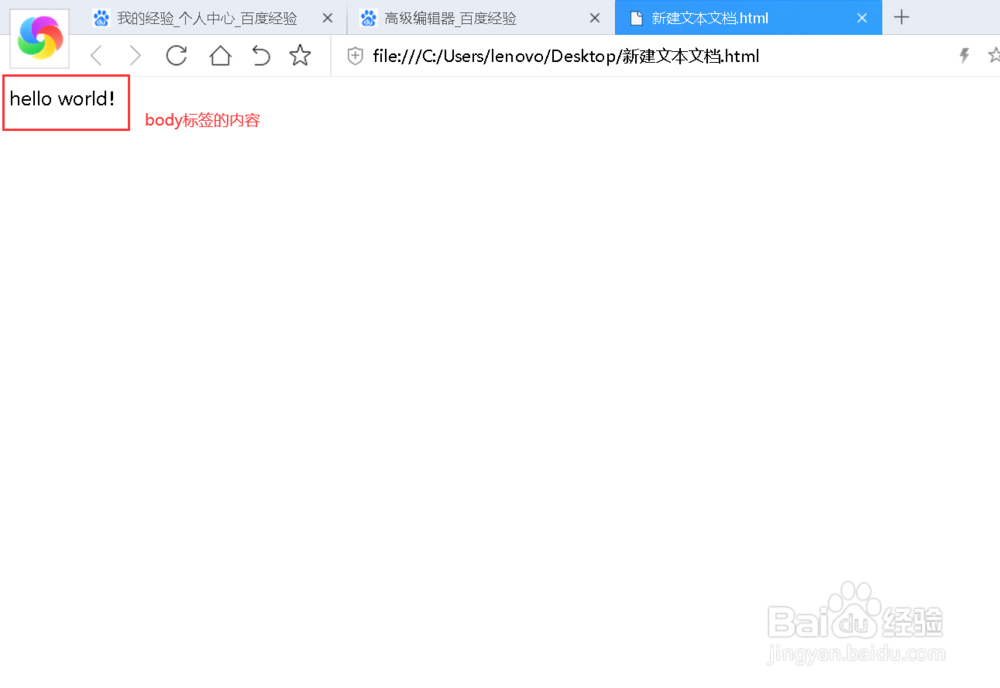Viewport: 1000px width, 688px height.
Task: Go back with the back arrow
Action: pyautogui.click(x=96, y=56)
